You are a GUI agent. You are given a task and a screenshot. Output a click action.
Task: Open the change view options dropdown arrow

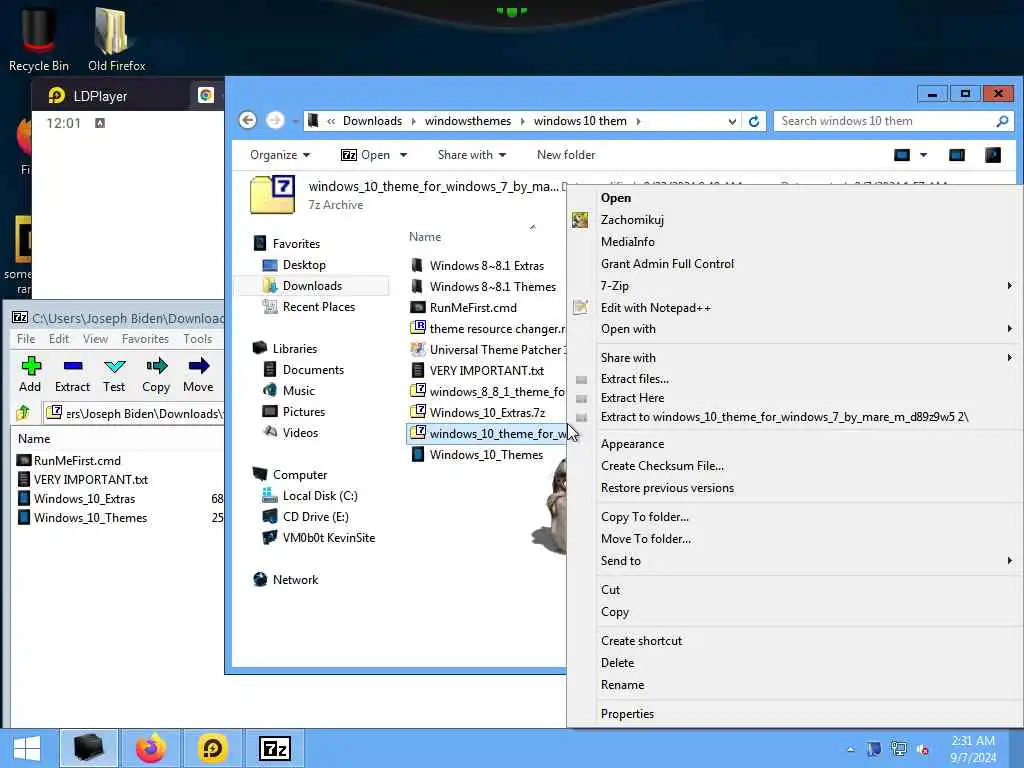pyautogui.click(x=923, y=155)
